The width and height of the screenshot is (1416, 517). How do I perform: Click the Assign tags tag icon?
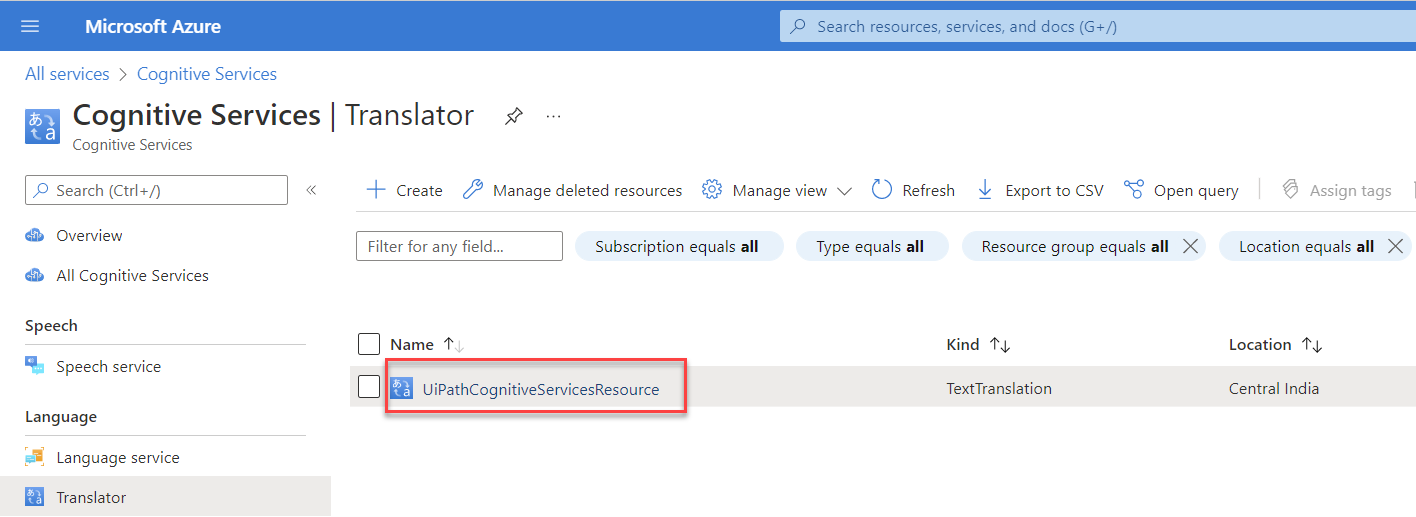1290,189
